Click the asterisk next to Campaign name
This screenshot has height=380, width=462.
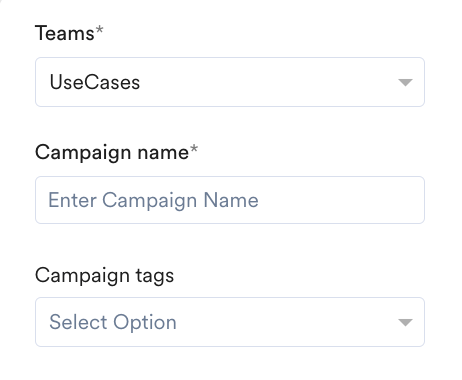(194, 149)
